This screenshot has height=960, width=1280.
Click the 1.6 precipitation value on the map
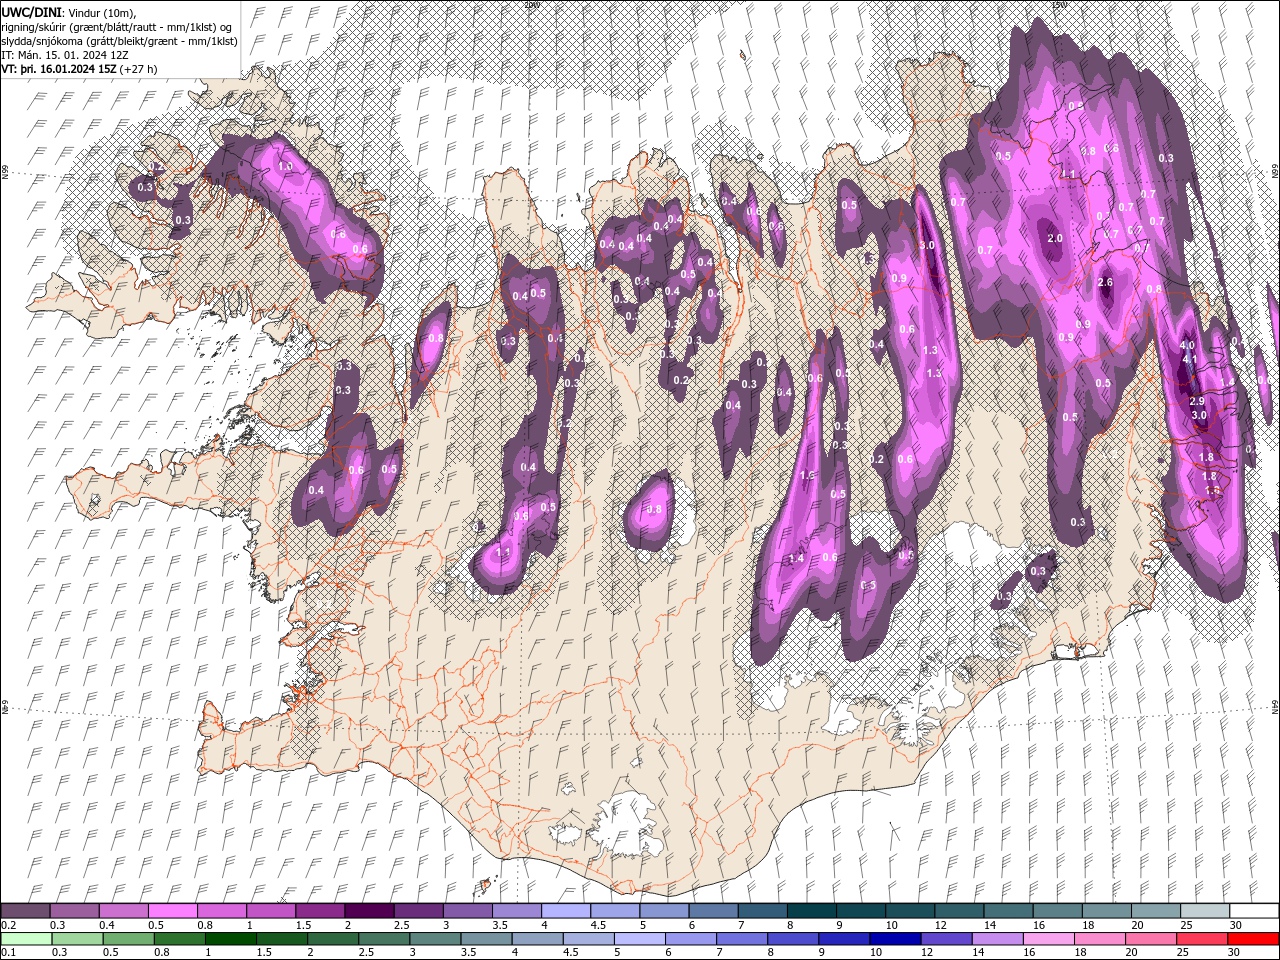tap(808, 475)
